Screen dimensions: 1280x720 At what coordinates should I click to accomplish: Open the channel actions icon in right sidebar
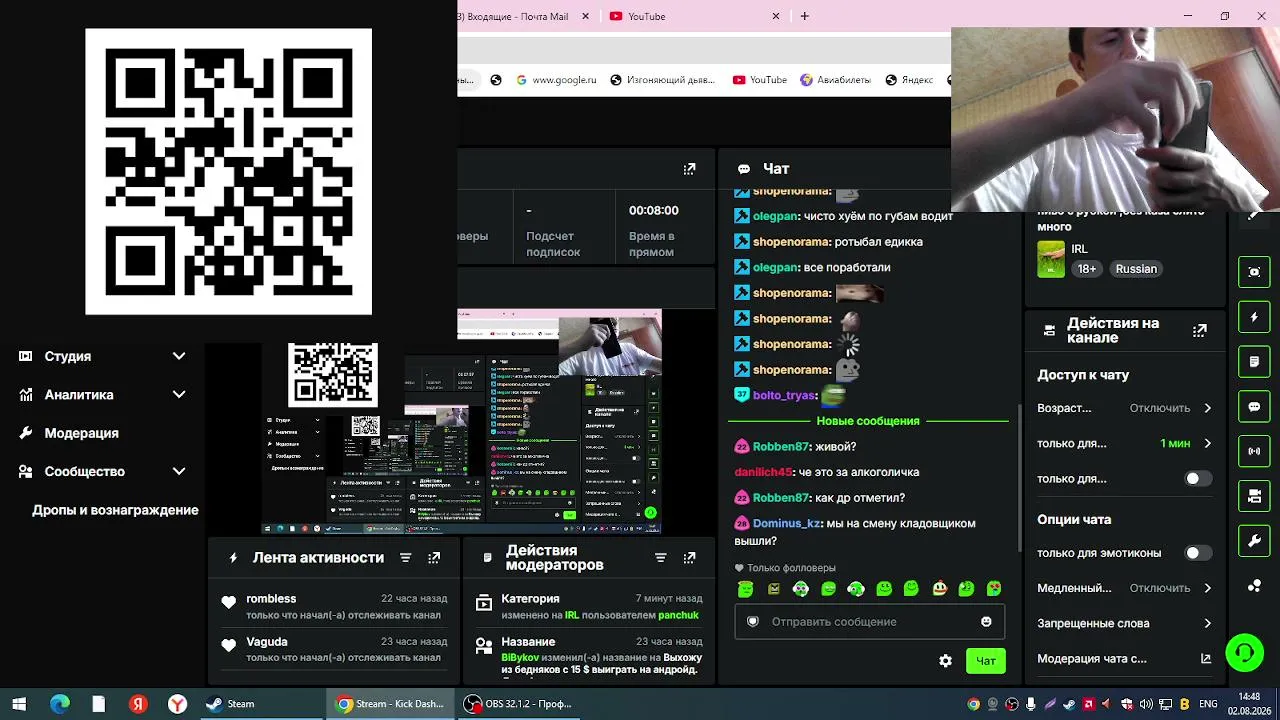point(1254,496)
